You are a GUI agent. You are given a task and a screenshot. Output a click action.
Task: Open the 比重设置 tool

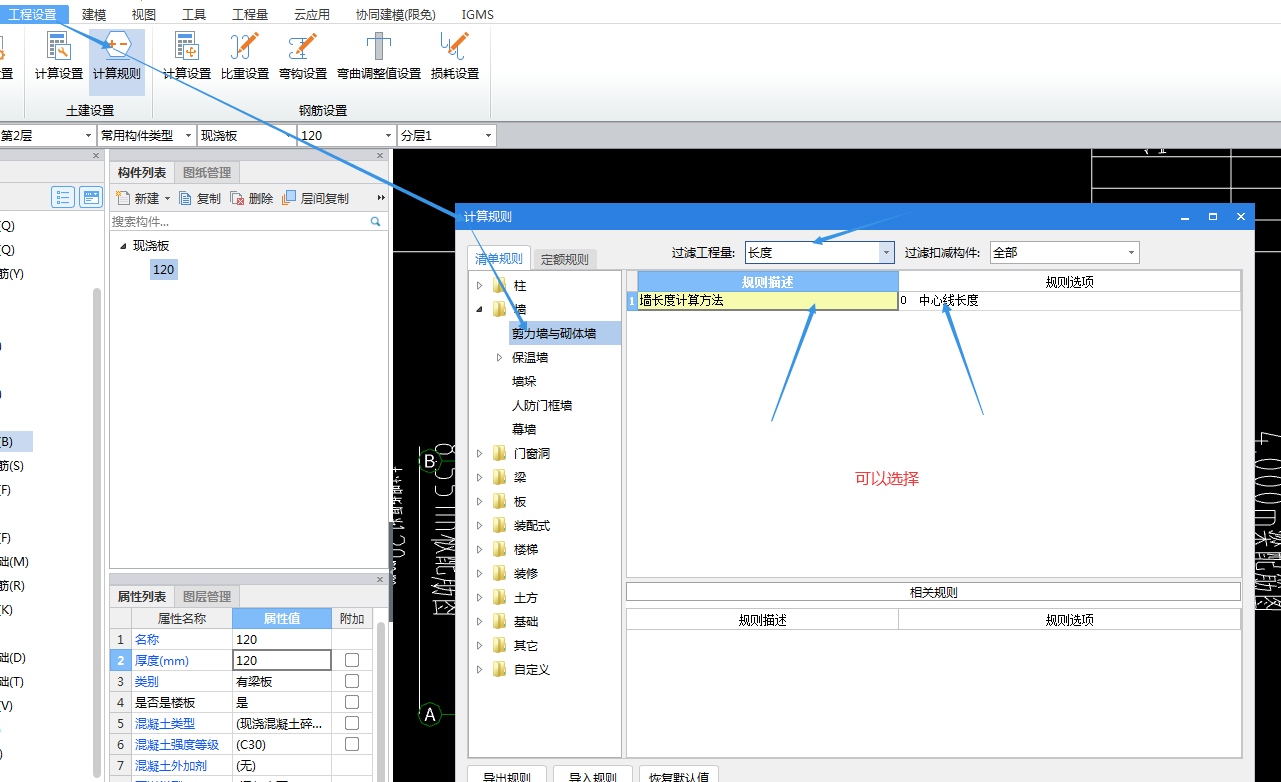(245, 57)
